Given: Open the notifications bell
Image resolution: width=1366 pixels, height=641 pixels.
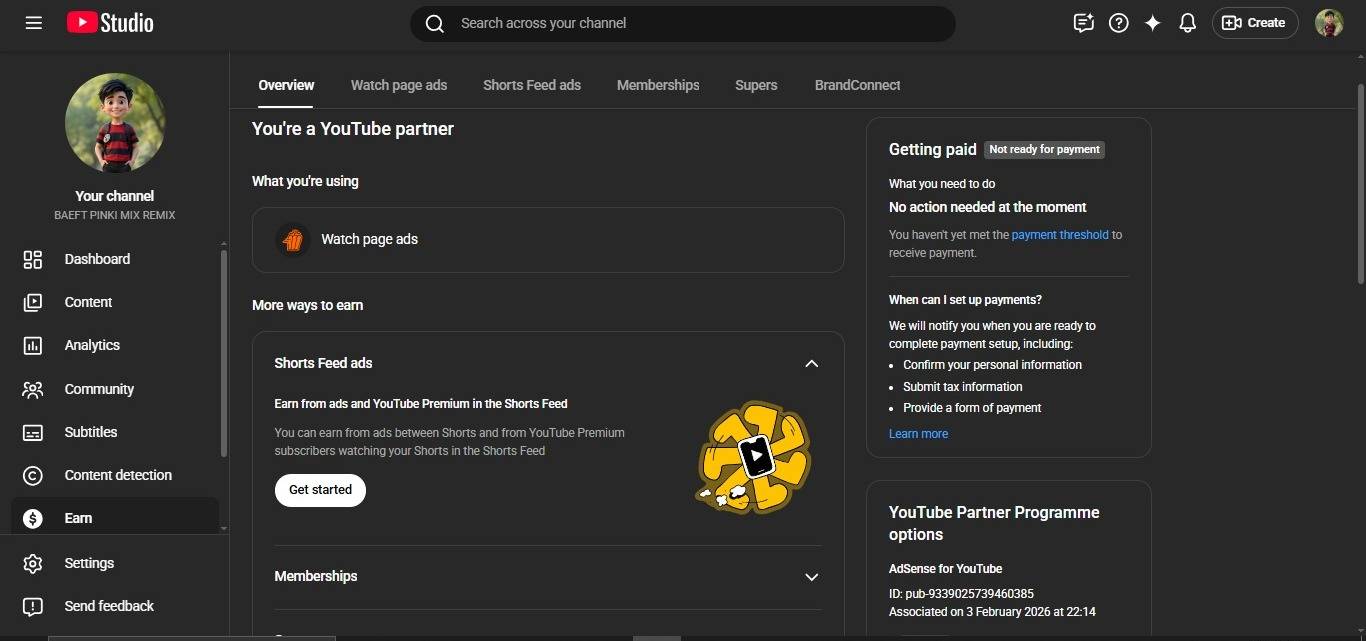Looking at the screenshot, I should click(1188, 23).
